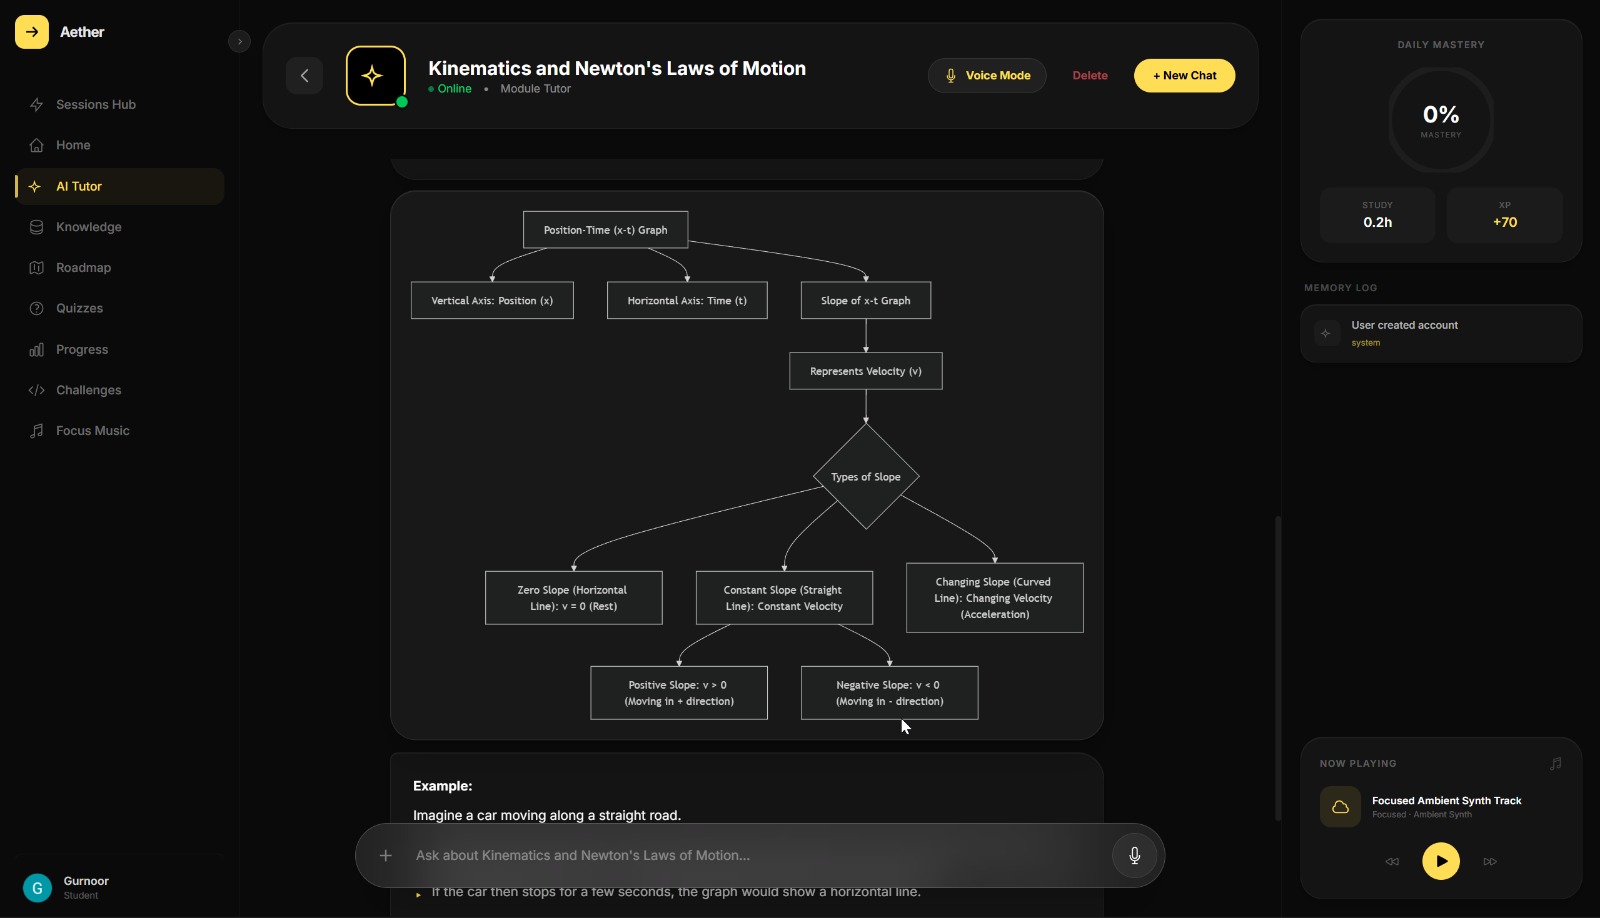The image size is (1600, 918).
Task: Click the tutor sparkle avatar icon
Action: pyautogui.click(x=376, y=75)
